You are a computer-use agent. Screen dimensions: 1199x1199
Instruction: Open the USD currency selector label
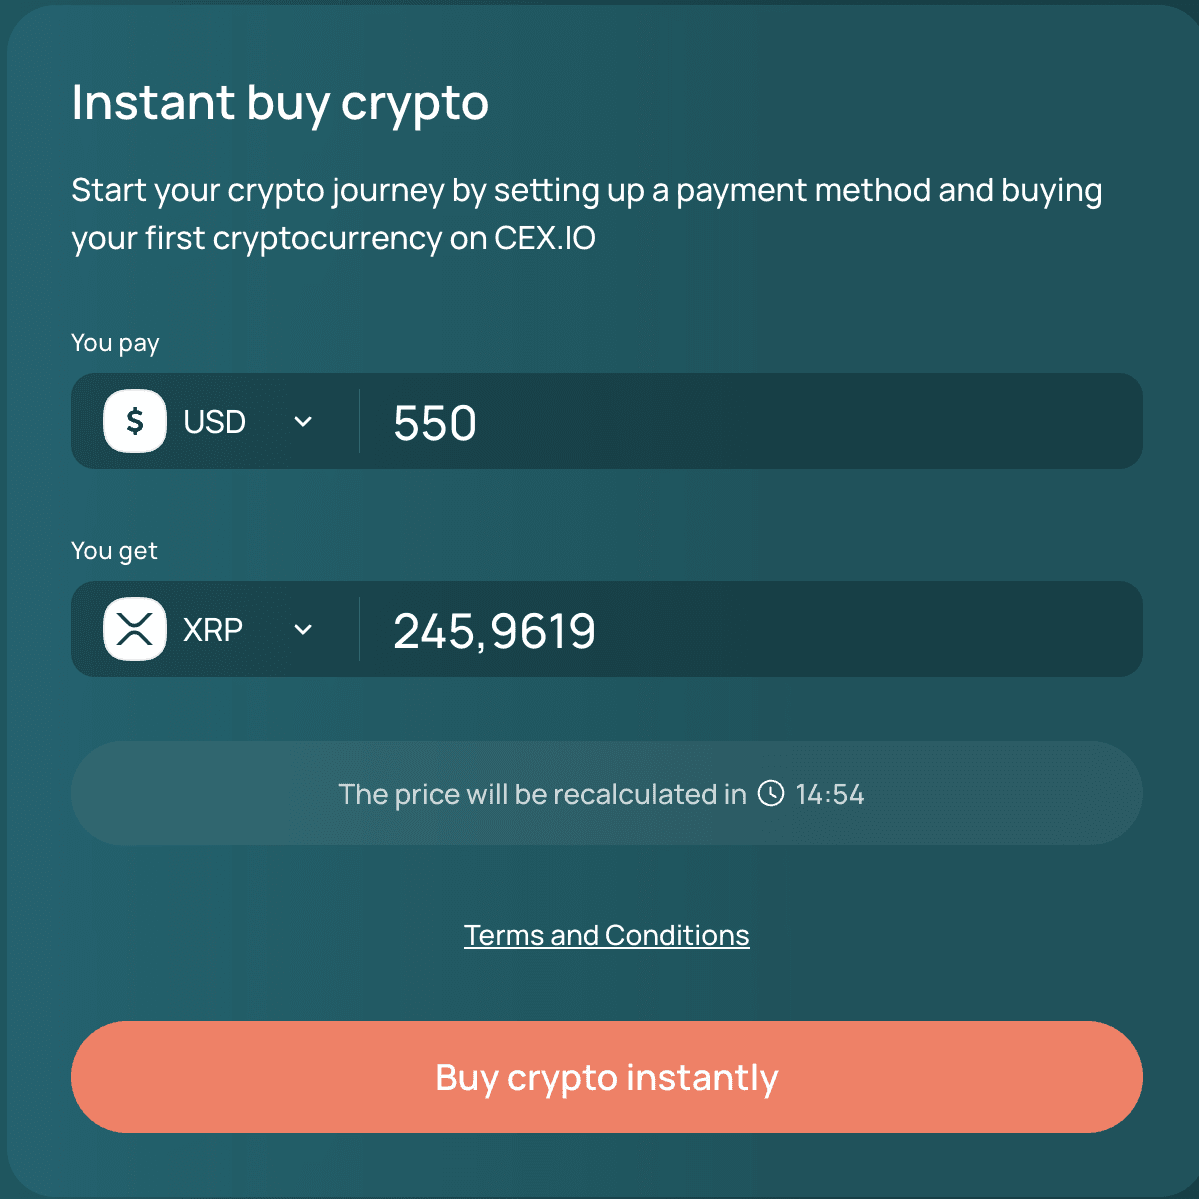click(x=214, y=422)
